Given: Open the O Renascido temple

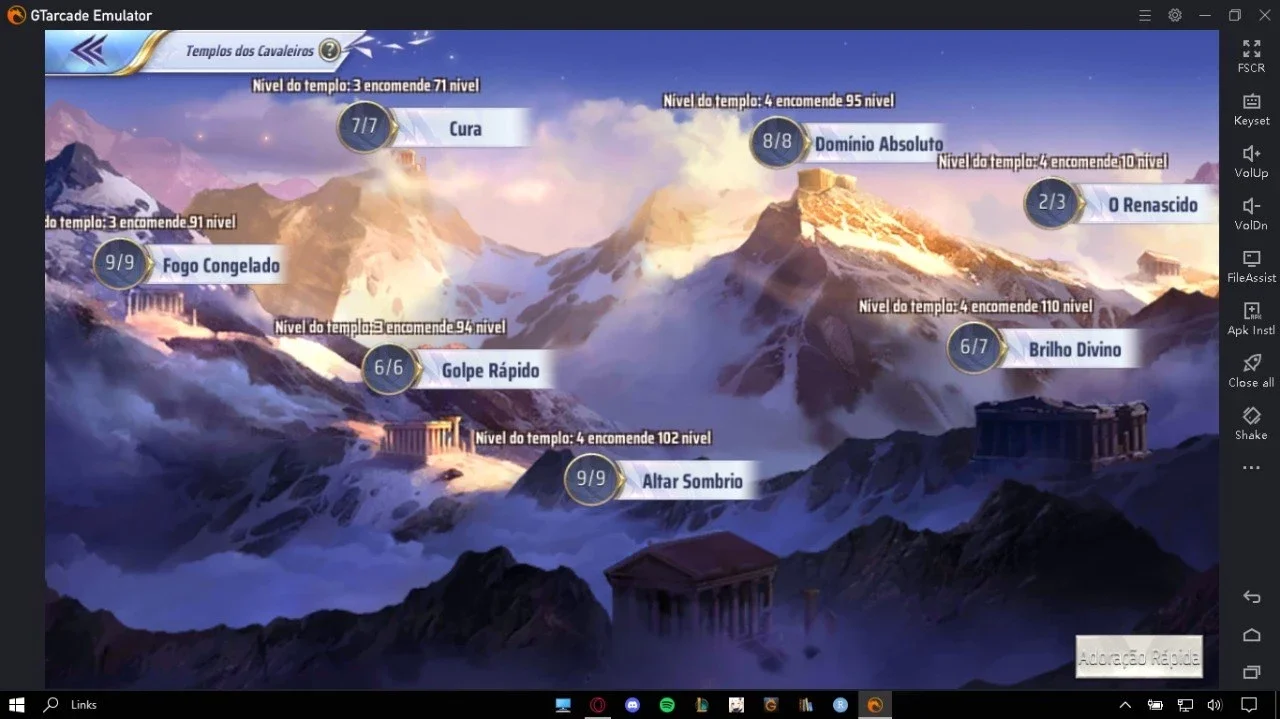Looking at the screenshot, I should 1152,204.
